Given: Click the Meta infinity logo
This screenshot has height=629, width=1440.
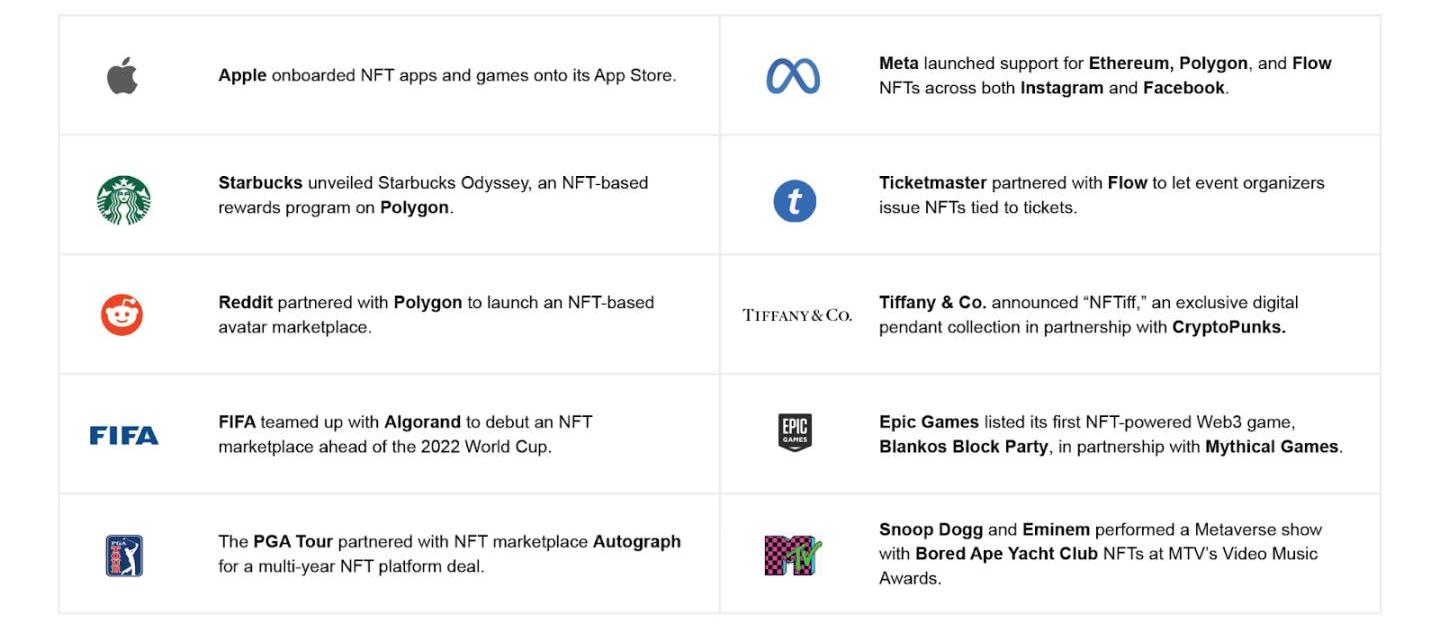Looking at the screenshot, I should [793, 76].
